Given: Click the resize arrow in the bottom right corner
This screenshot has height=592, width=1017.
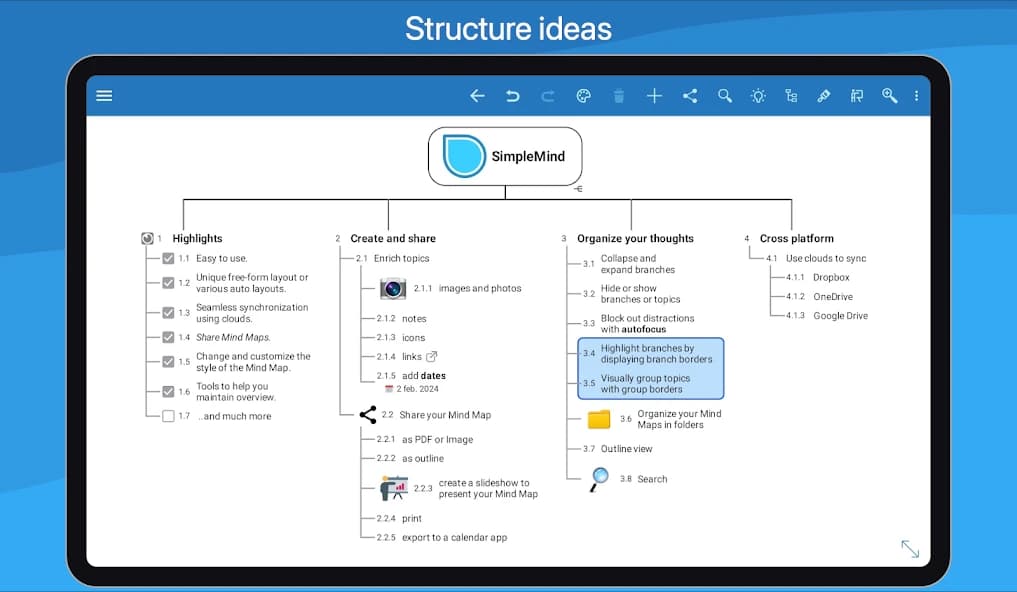Looking at the screenshot, I should pos(908,548).
